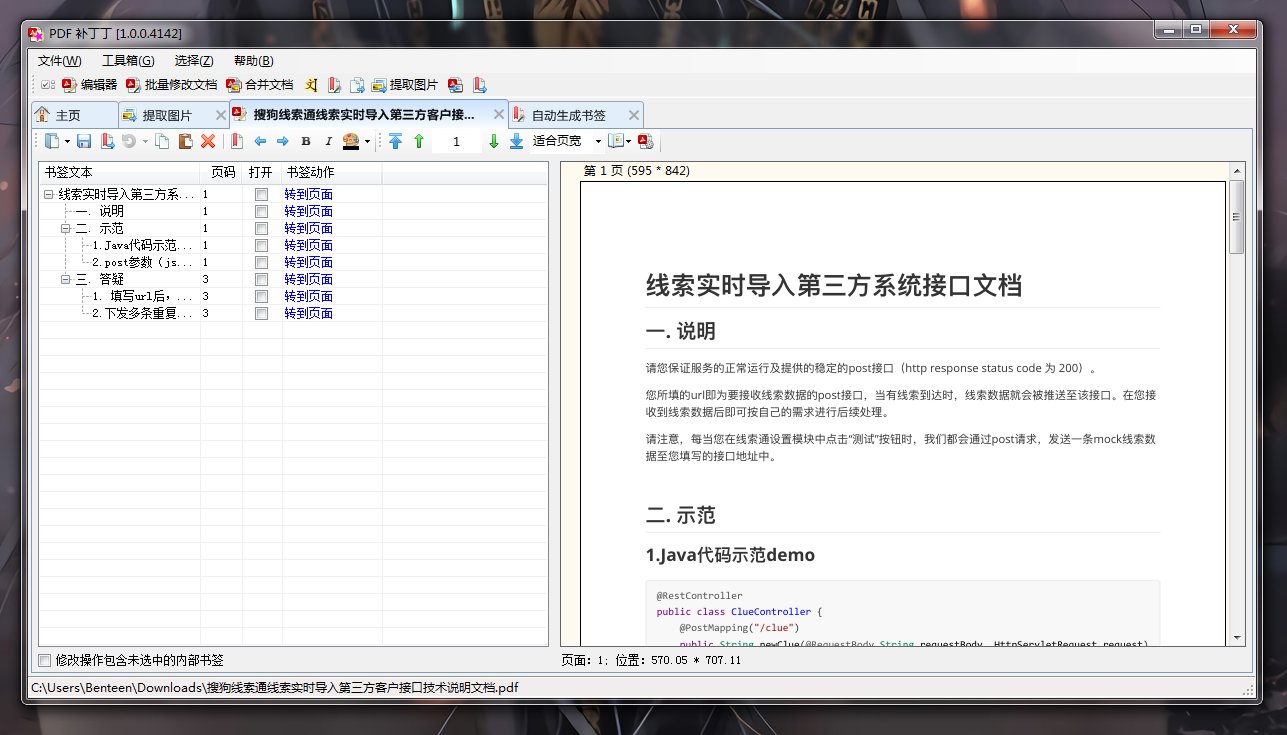Toggle bold bookmark style B
The height and width of the screenshot is (735, 1287).
click(x=306, y=142)
